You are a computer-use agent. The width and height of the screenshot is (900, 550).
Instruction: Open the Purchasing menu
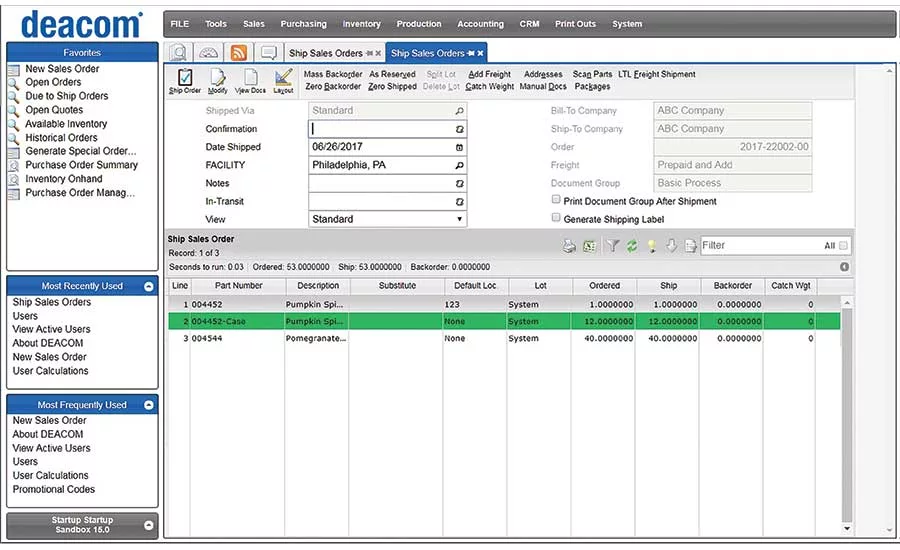304,24
